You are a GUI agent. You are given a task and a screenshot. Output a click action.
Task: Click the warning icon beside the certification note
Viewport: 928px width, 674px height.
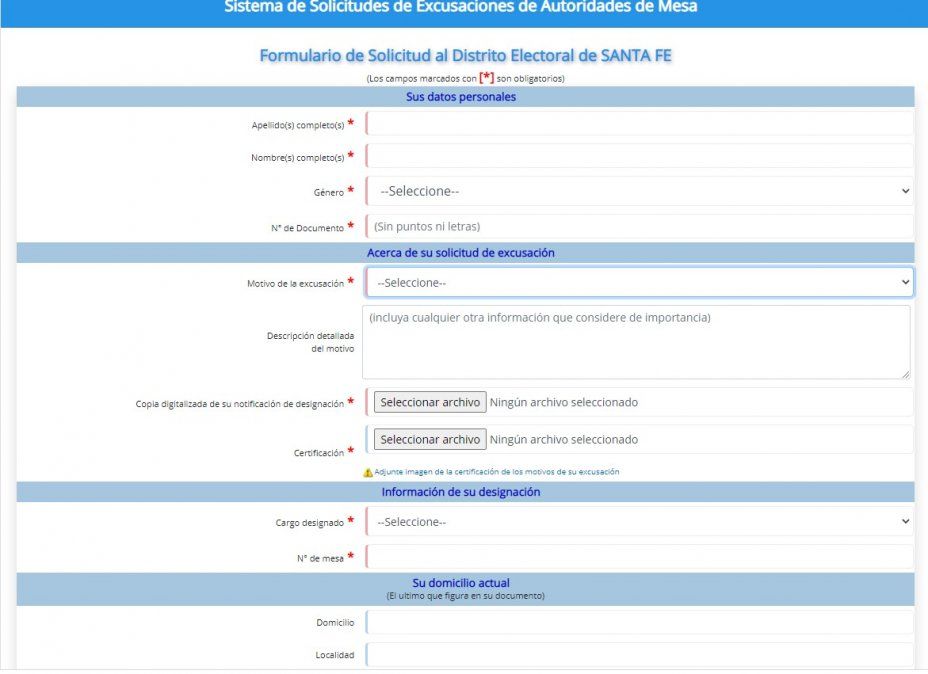[368, 472]
